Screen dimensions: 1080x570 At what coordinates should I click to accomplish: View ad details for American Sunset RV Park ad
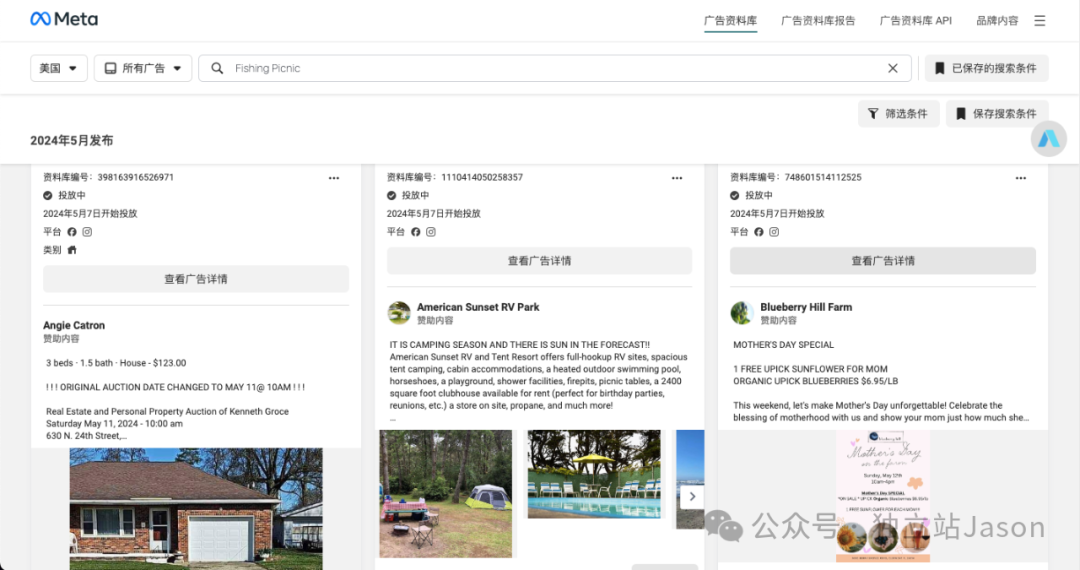coord(539,261)
